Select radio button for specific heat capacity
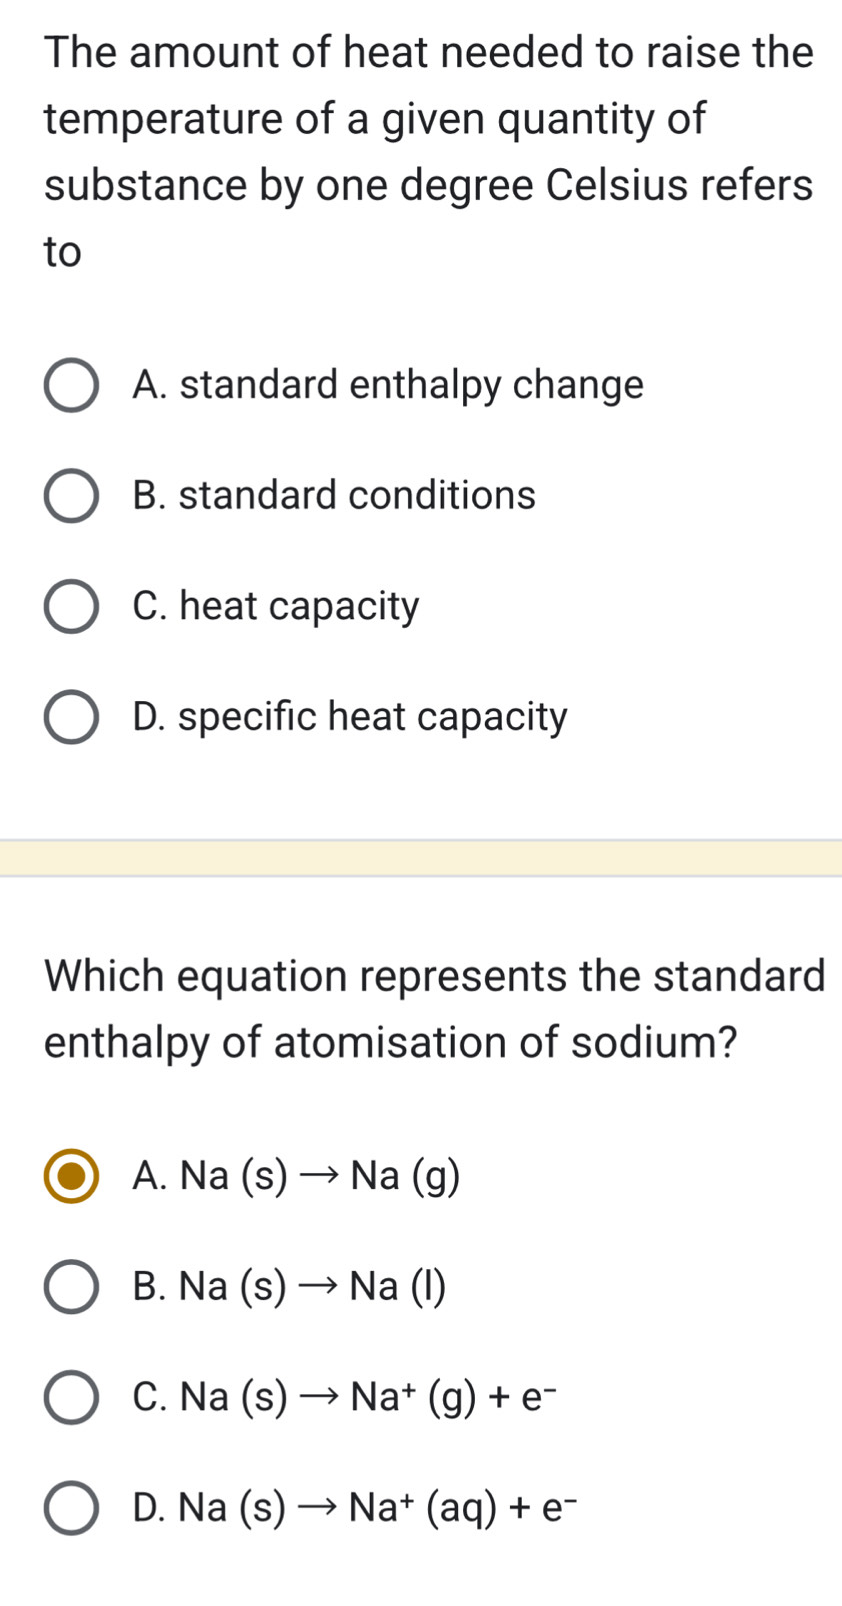 71,718
